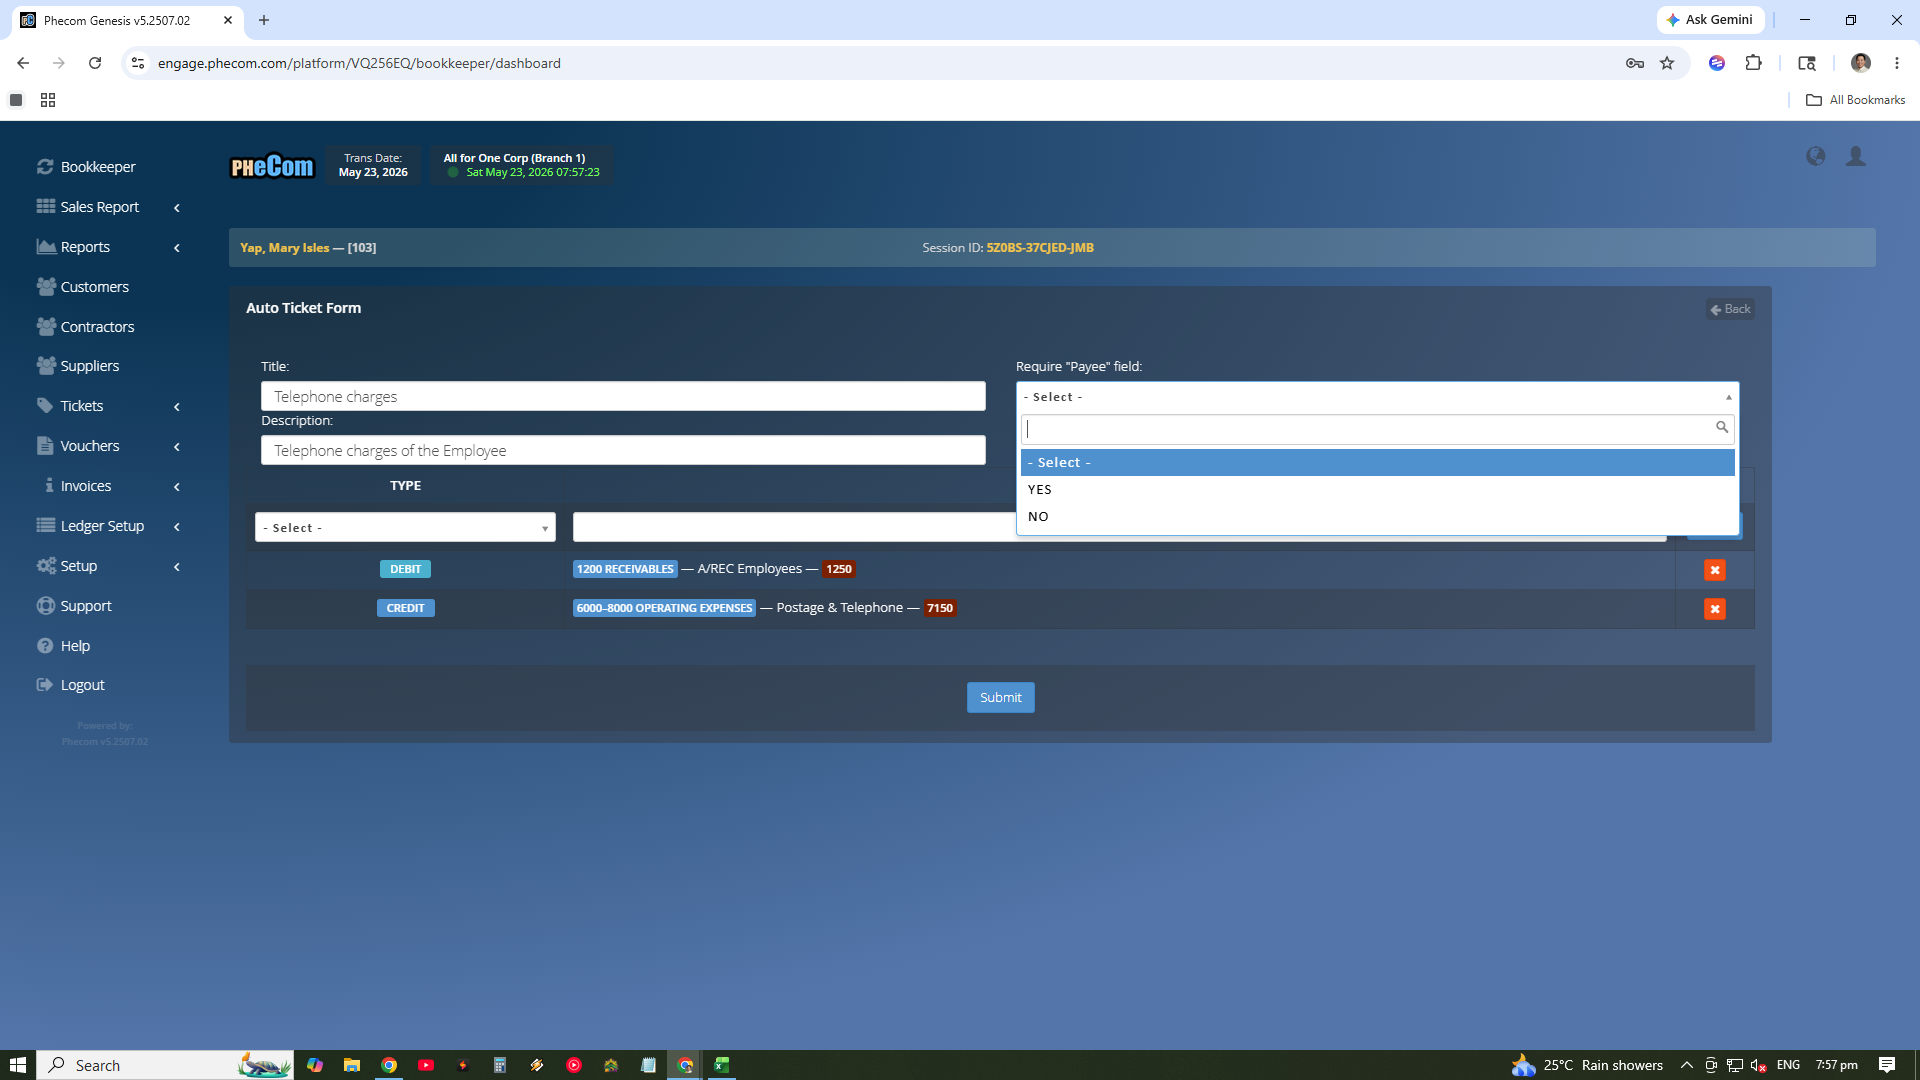Click the Support lifebuoy icon
1920x1080 pixels.
pyautogui.click(x=46, y=605)
